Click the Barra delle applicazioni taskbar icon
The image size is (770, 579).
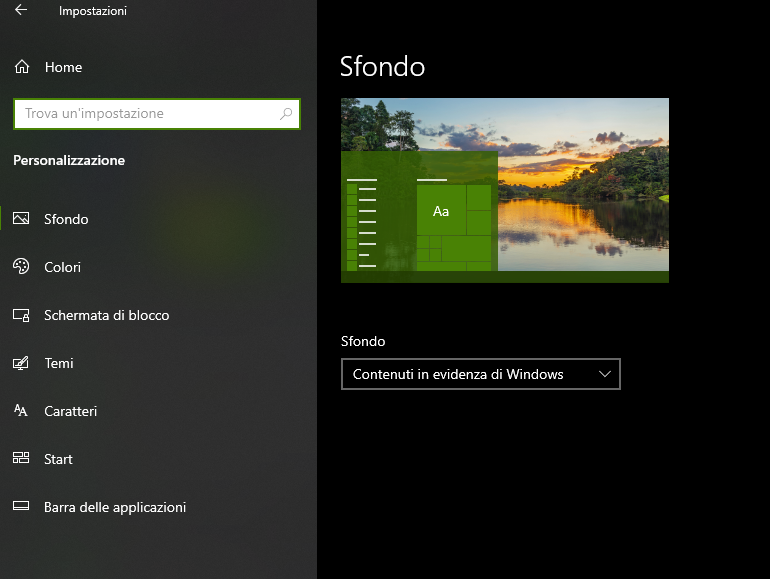tap(21, 506)
